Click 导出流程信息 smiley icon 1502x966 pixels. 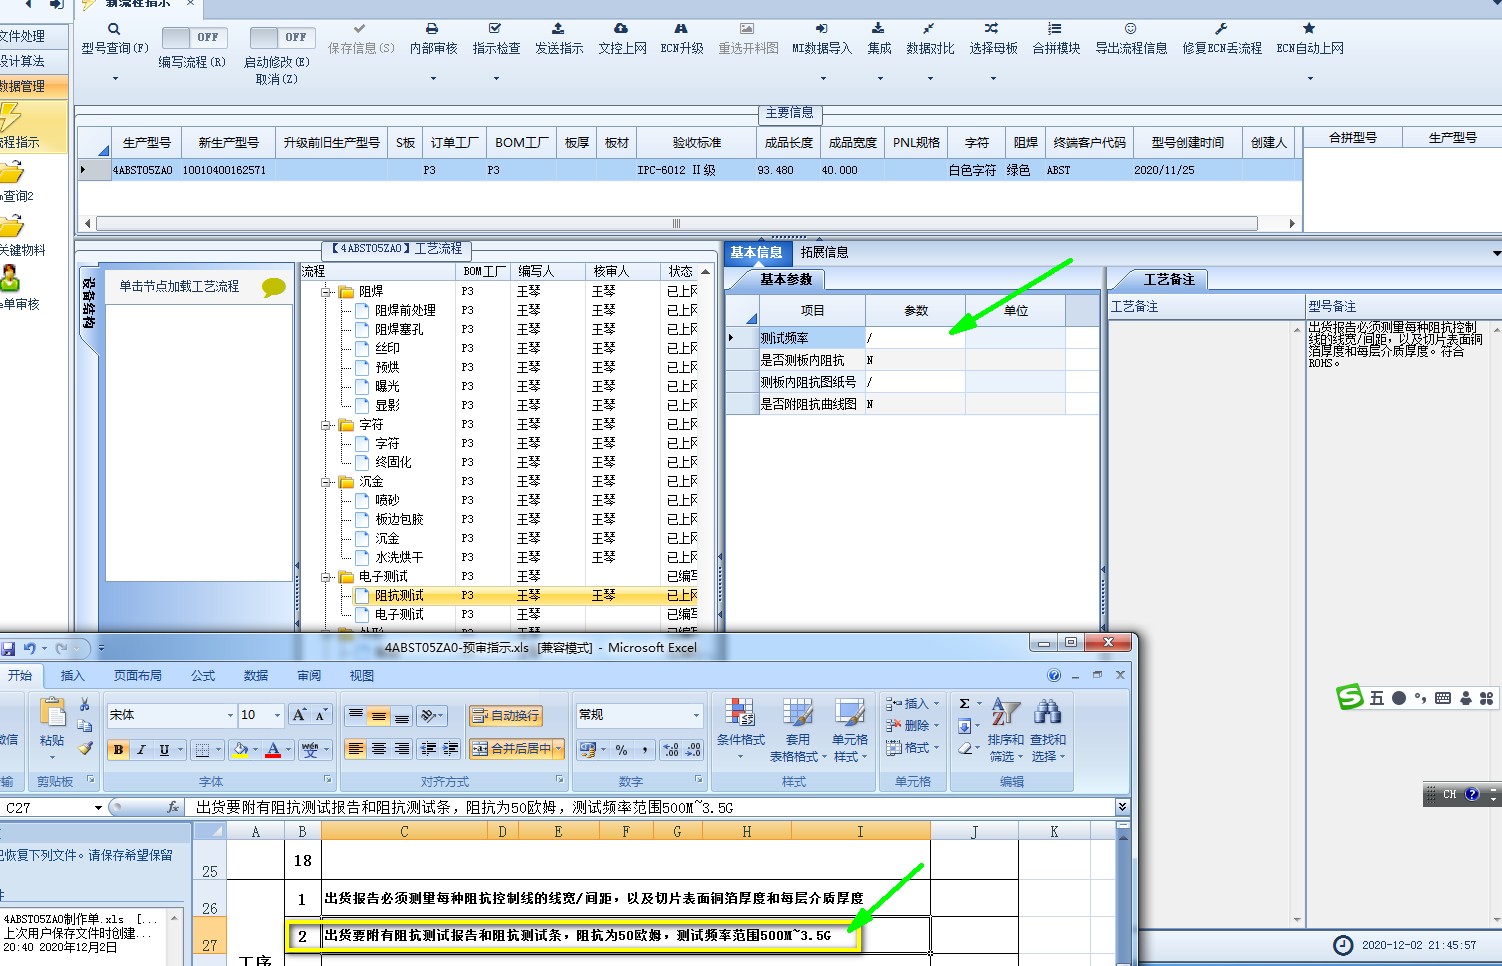1130,29
